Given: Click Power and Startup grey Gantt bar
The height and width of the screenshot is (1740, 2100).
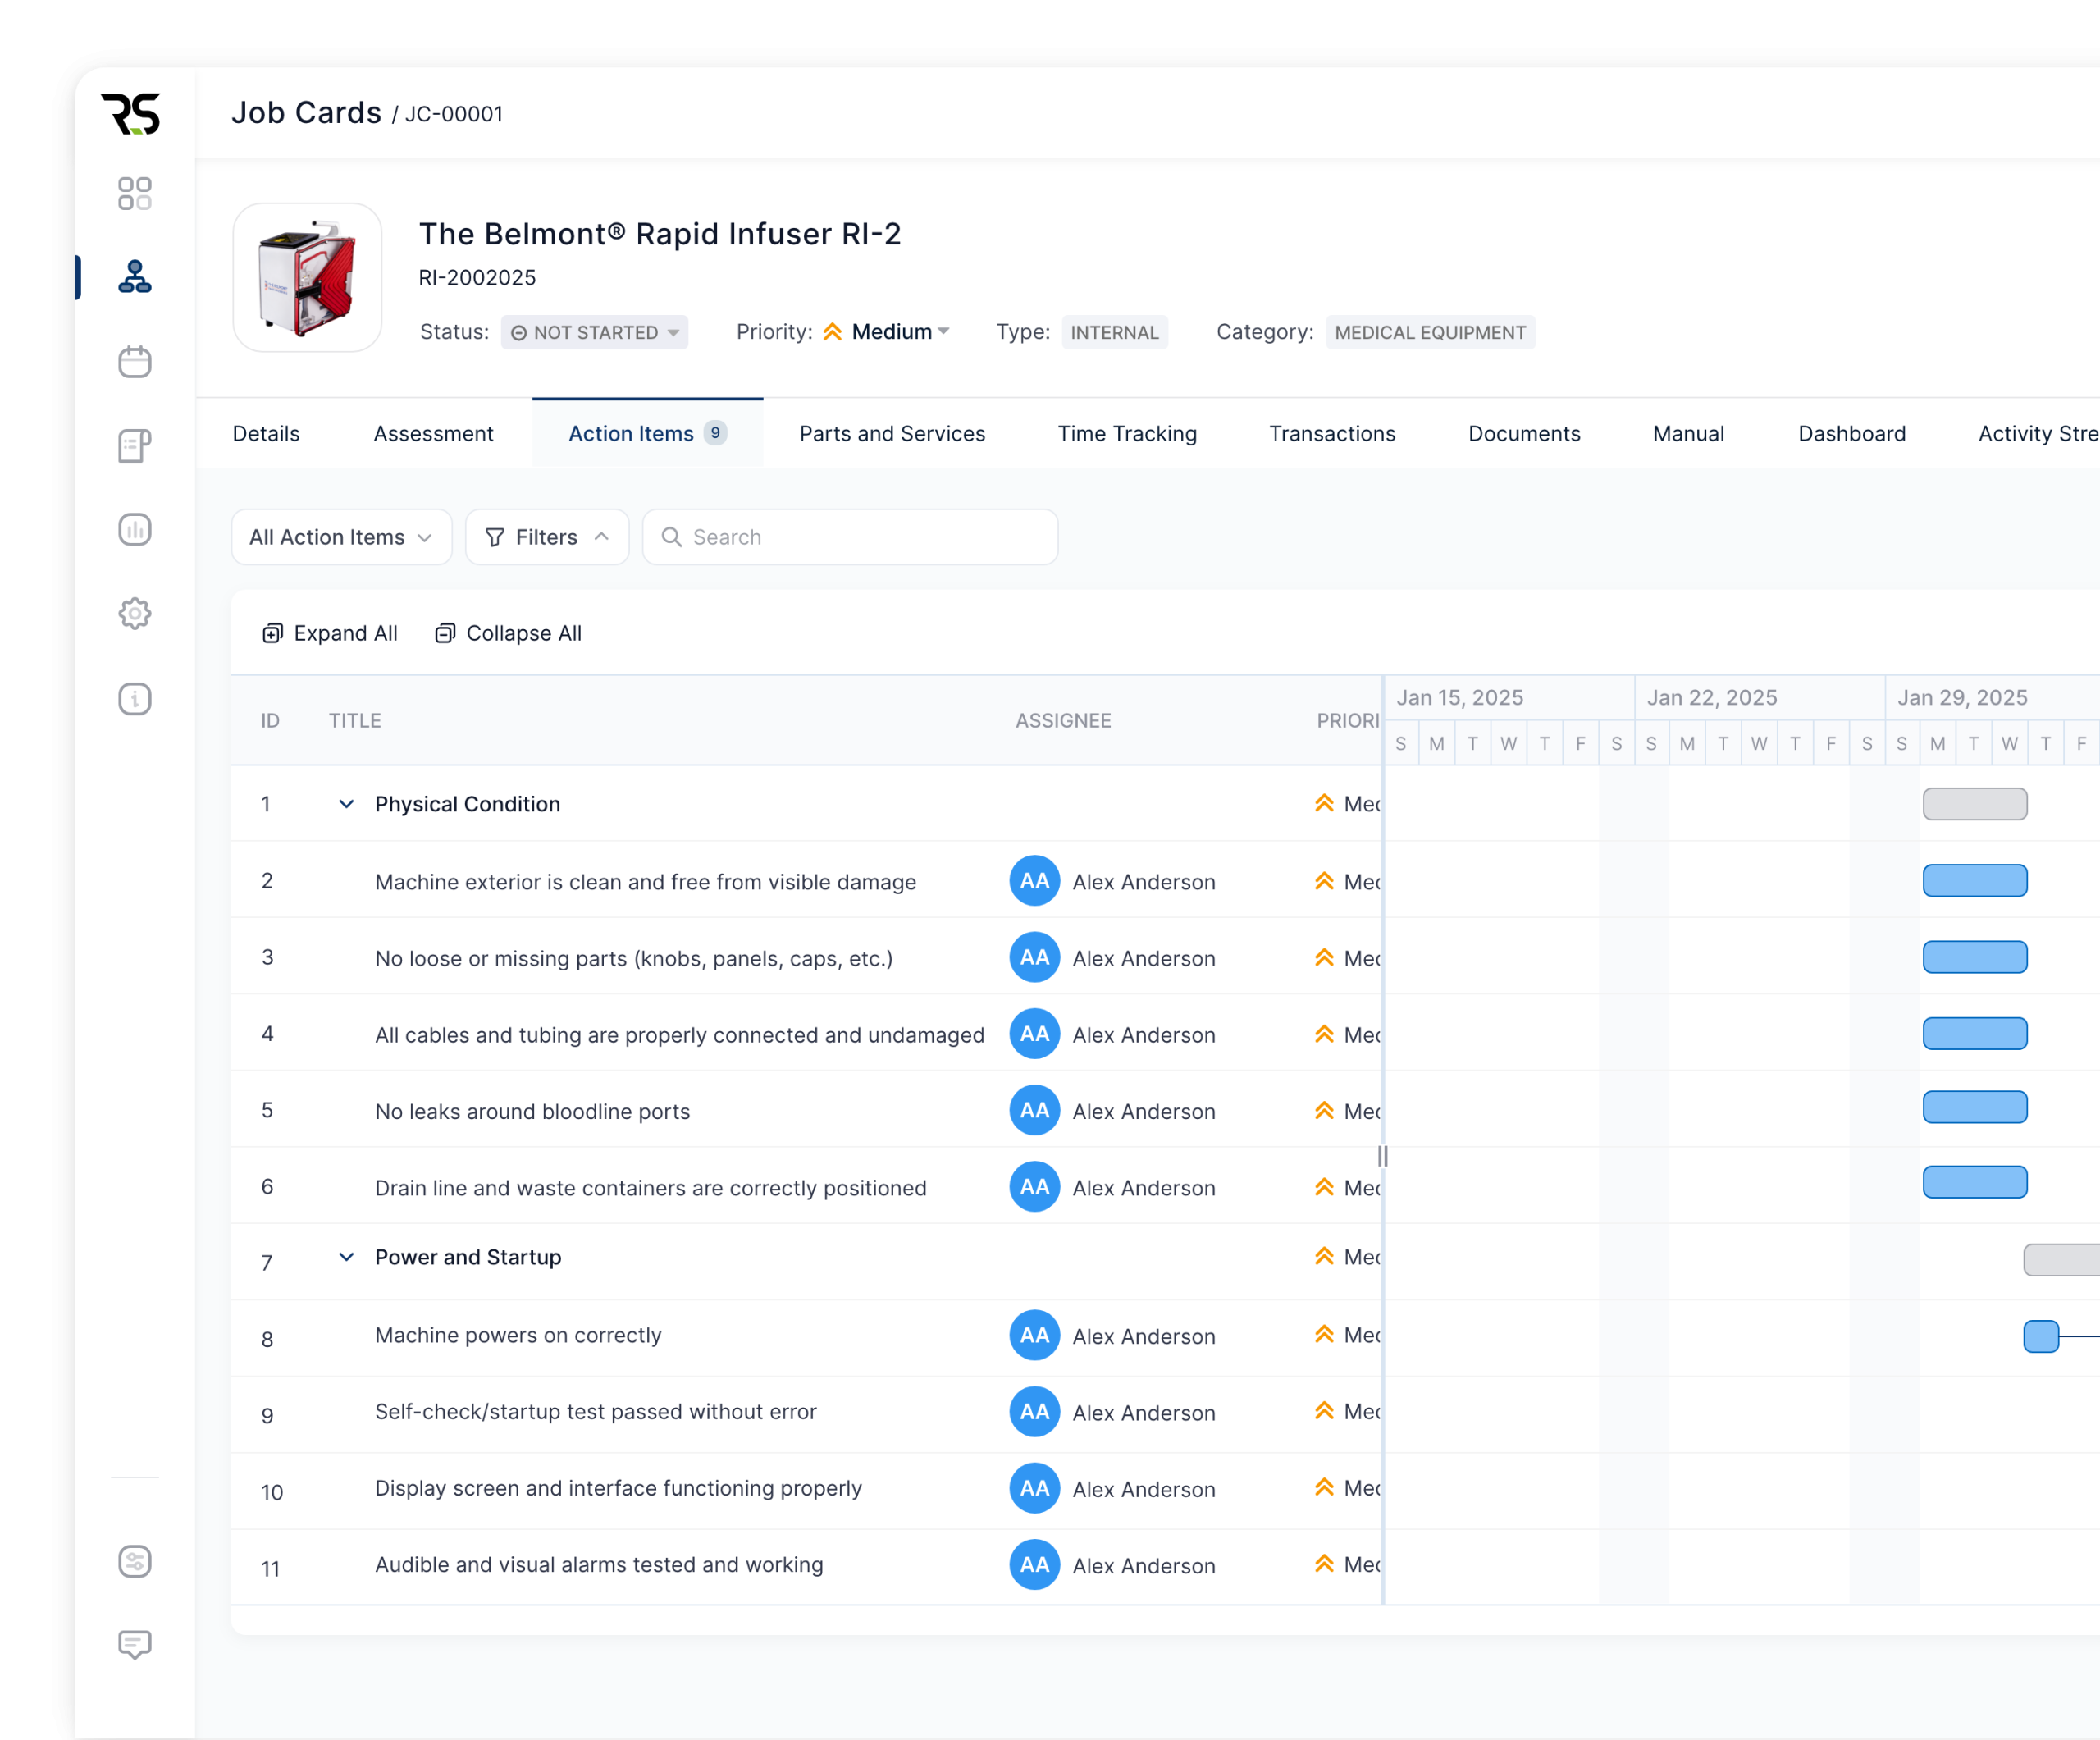Looking at the screenshot, I should coord(2061,1259).
